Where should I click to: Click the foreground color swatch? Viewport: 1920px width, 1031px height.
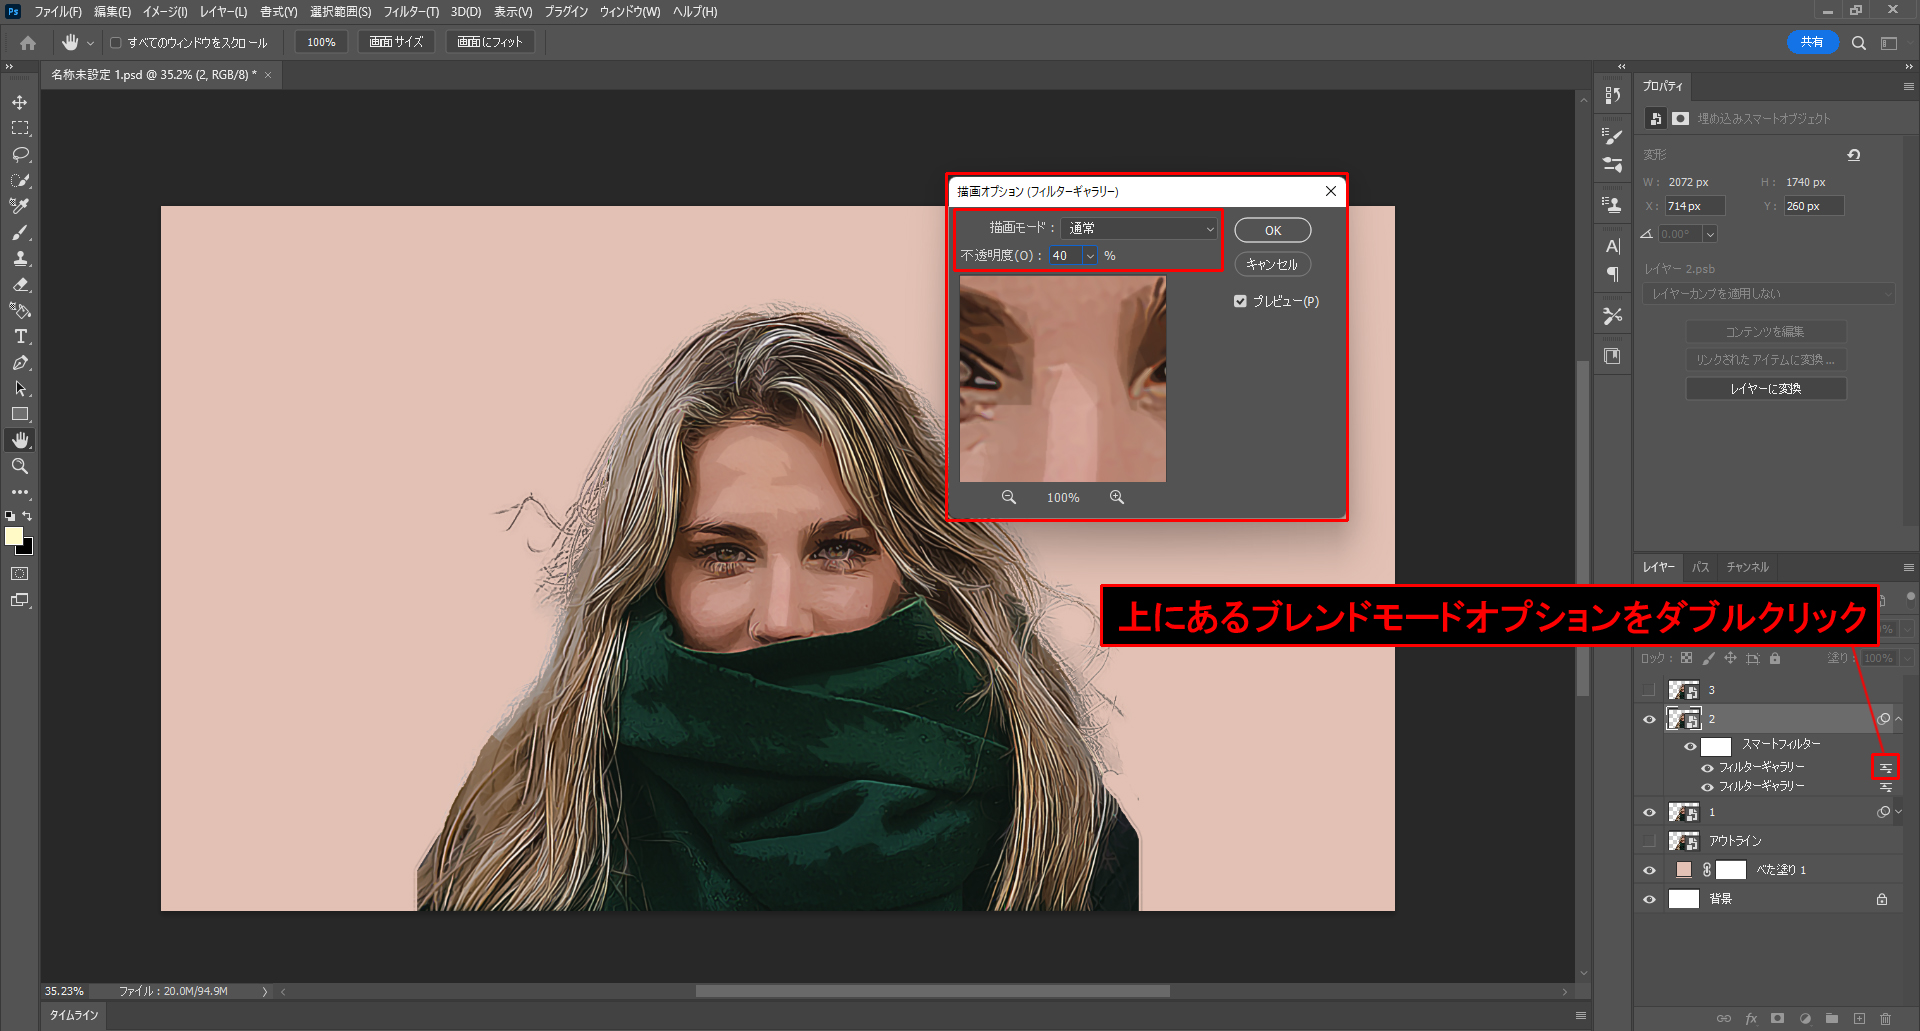pos(14,537)
